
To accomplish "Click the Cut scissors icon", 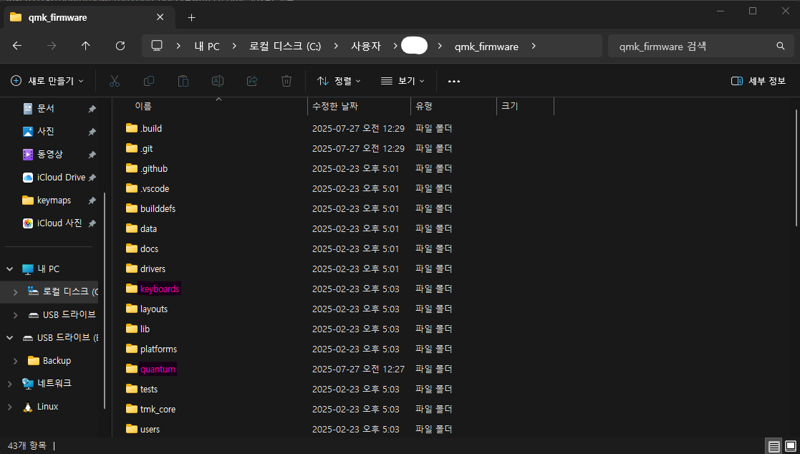I will (x=114, y=81).
